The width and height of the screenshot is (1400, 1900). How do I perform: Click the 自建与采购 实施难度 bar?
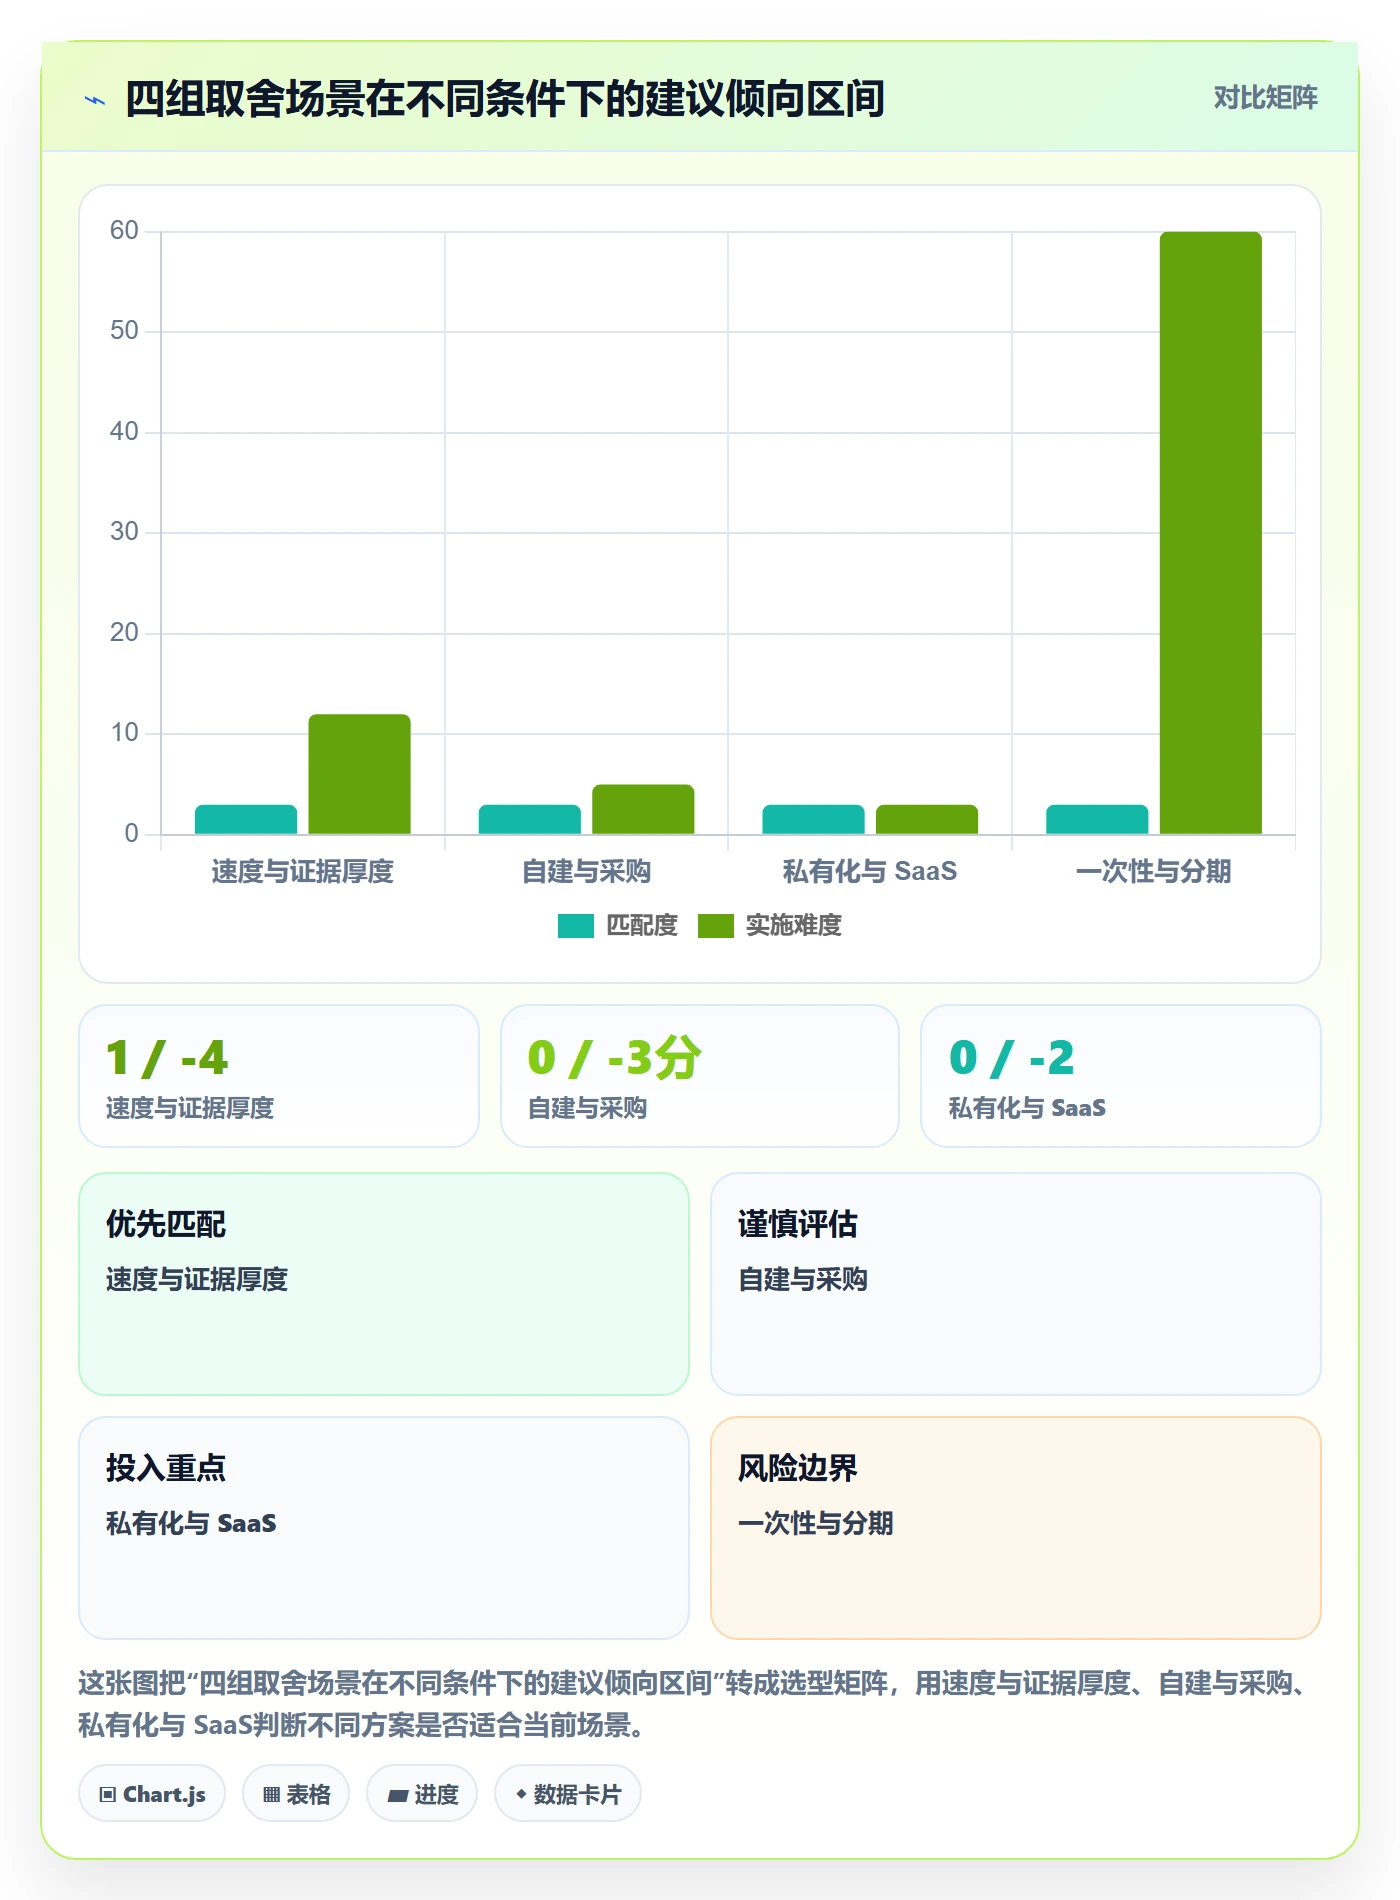(x=643, y=809)
